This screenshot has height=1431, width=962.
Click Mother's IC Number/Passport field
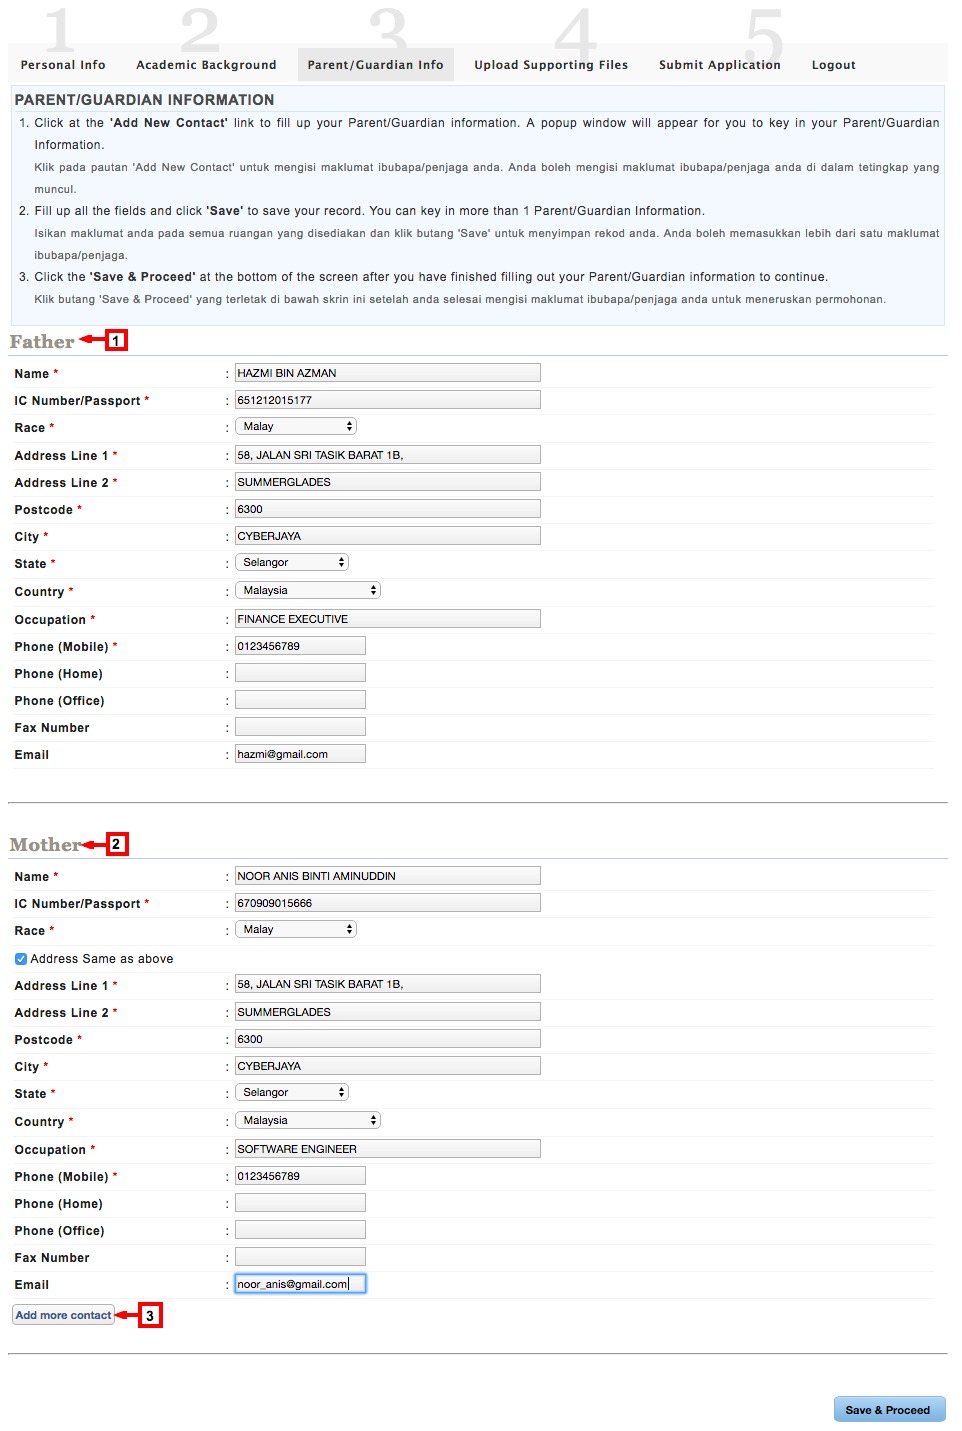(388, 903)
